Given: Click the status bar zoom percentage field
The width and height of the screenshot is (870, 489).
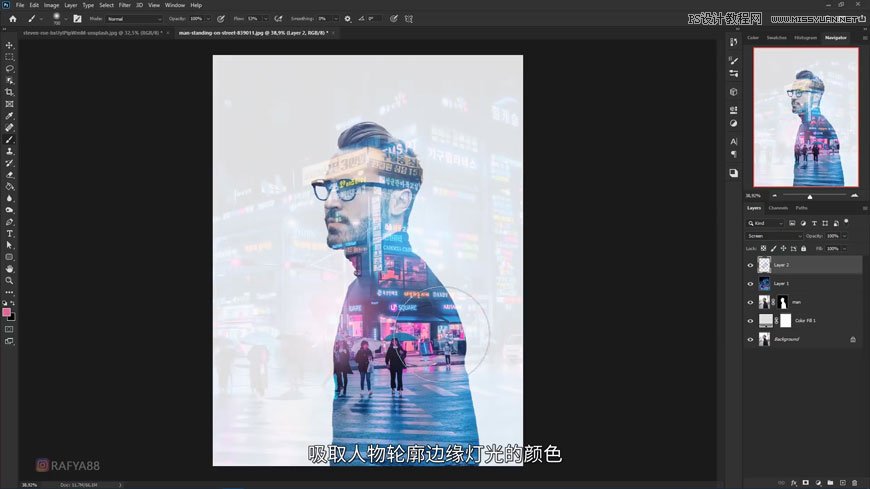Looking at the screenshot, I should [29, 485].
